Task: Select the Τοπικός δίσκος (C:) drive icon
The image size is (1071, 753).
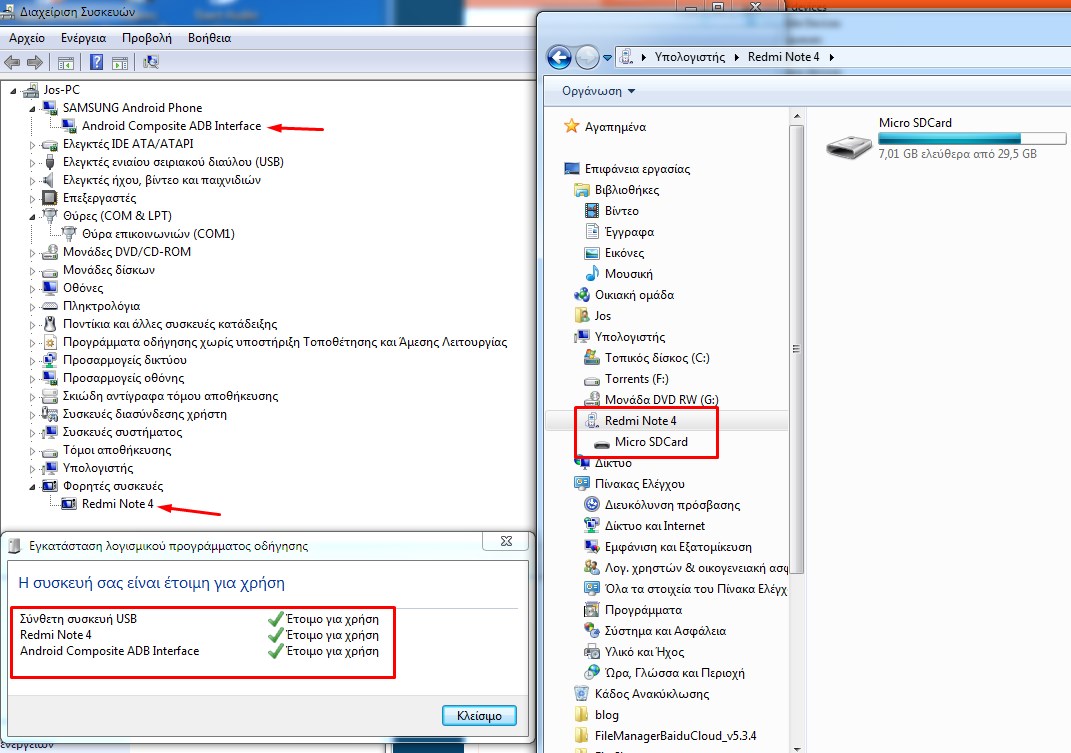Action: (592, 357)
